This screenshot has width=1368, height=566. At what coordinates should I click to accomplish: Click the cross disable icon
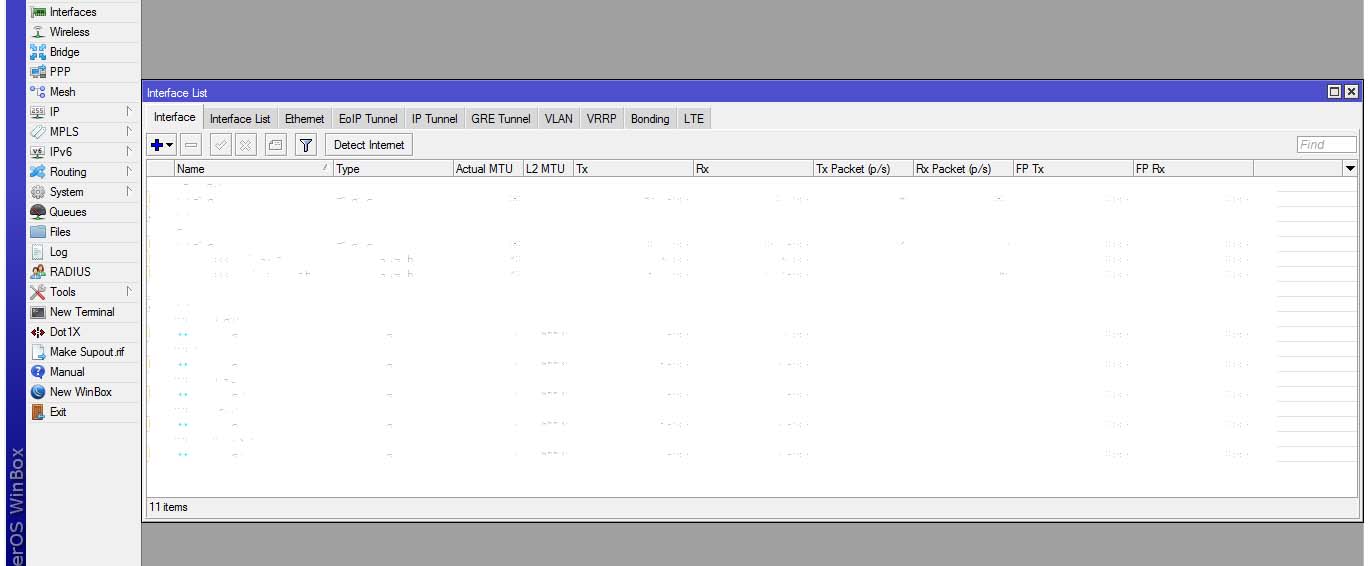coord(245,145)
